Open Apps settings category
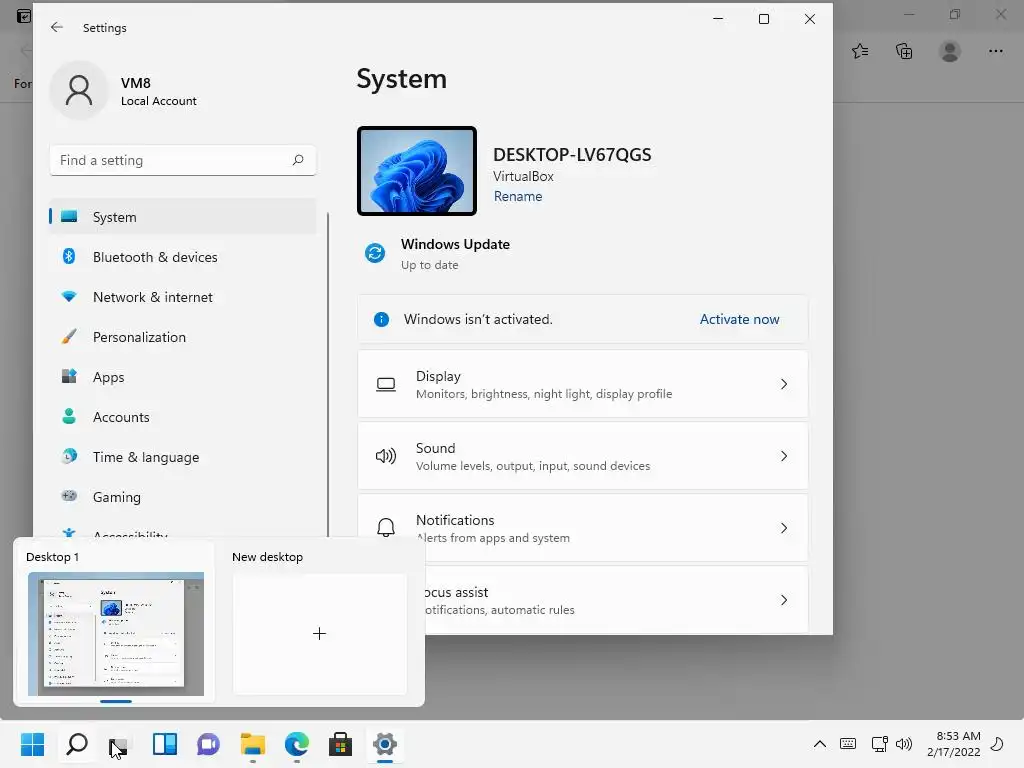The height and width of the screenshot is (768, 1024). [183, 377]
